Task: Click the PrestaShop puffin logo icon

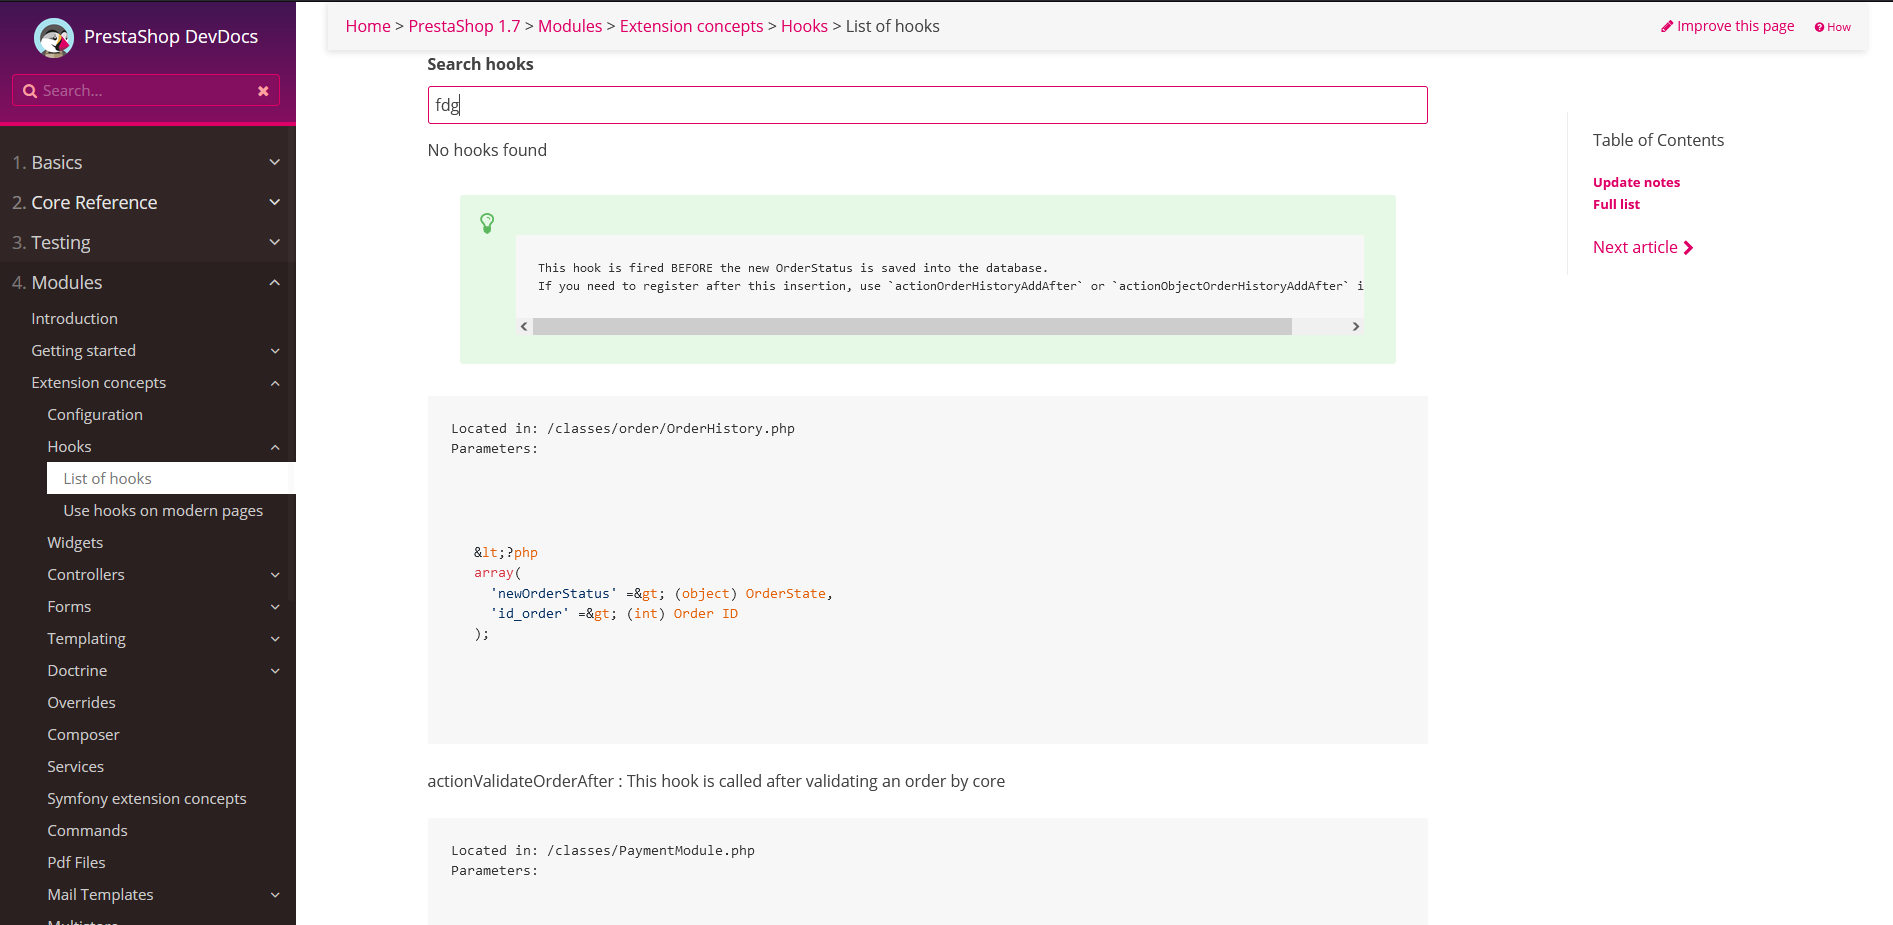Action: pos(54,37)
